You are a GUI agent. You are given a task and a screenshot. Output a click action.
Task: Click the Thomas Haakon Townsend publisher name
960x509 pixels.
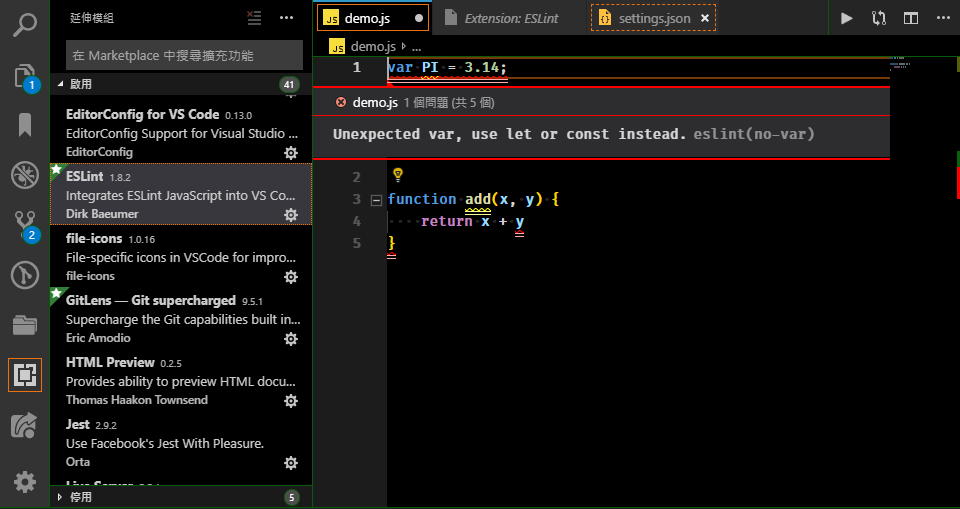pos(137,399)
